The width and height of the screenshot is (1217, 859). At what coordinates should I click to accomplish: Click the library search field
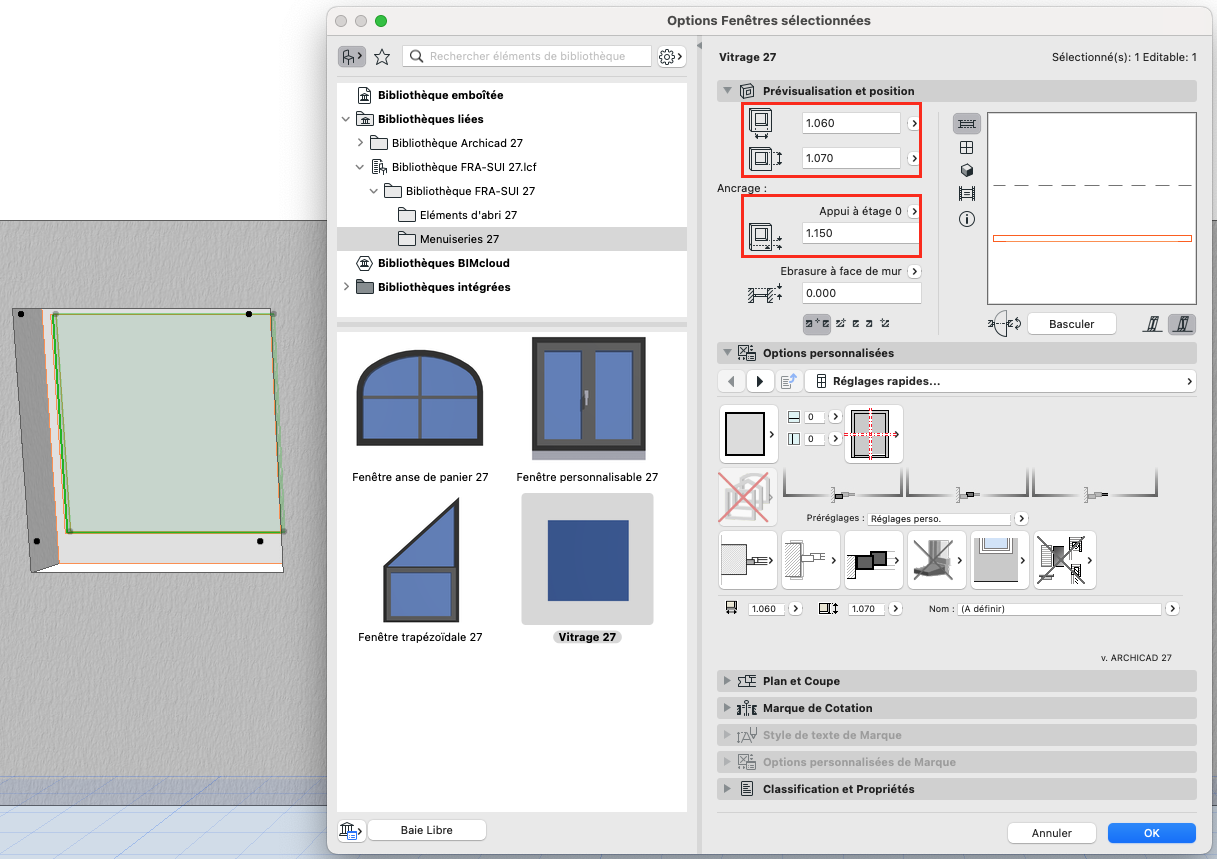527,57
